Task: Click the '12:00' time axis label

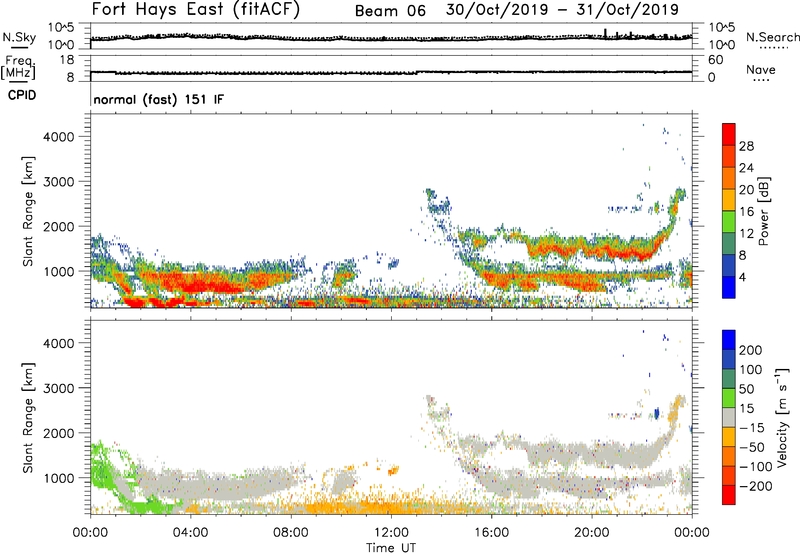Action: click(391, 533)
